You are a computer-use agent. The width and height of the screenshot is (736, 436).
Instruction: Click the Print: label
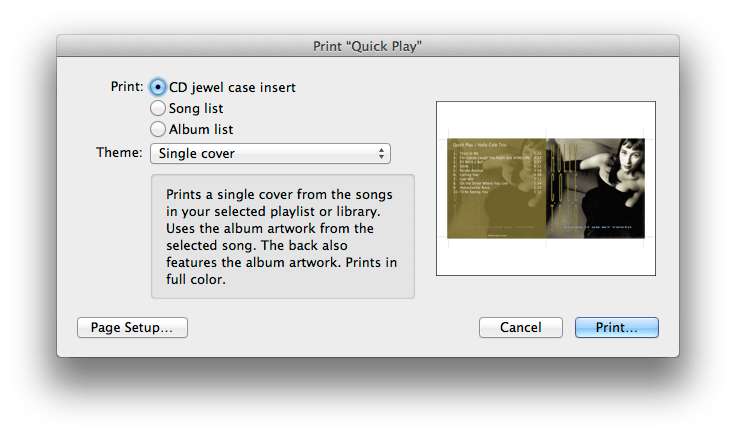point(127,87)
